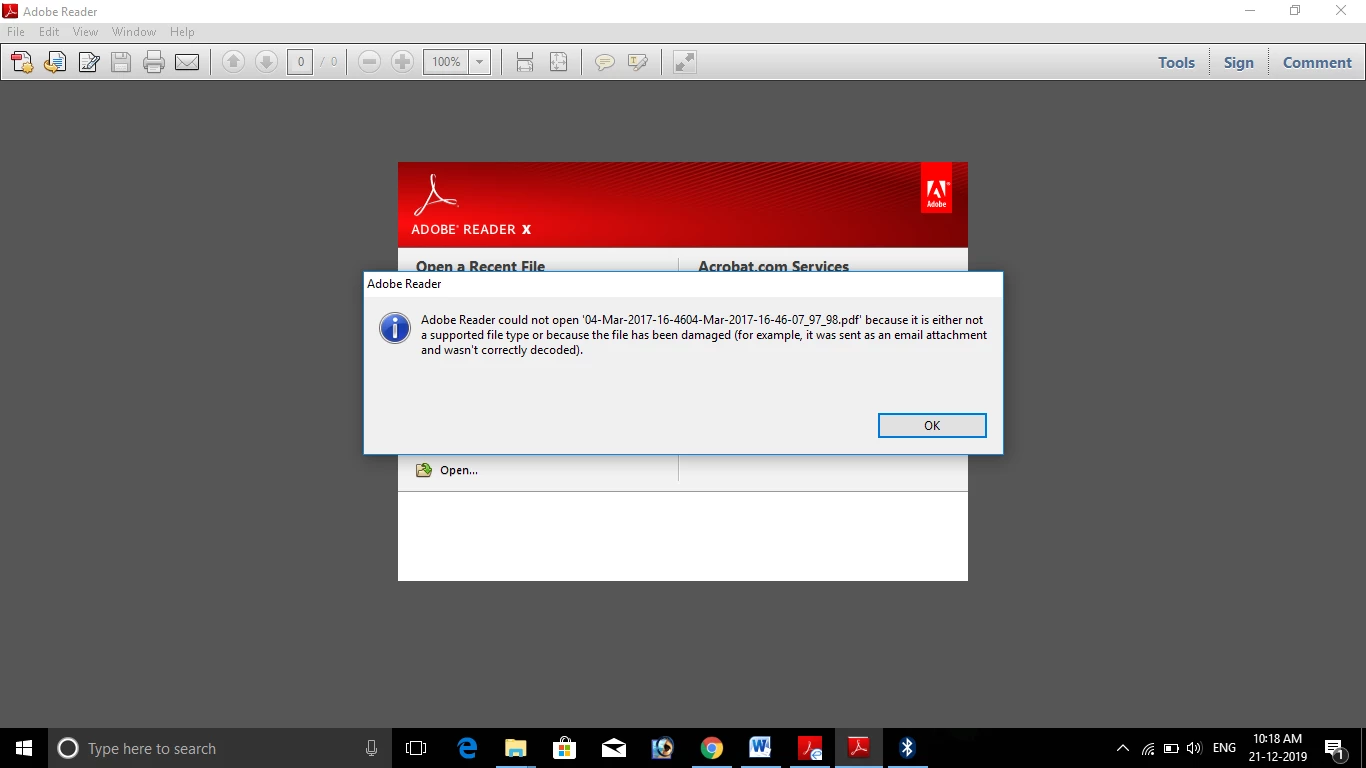Click the Windows Start button
The height and width of the screenshot is (768, 1366).
pyautogui.click(x=24, y=748)
